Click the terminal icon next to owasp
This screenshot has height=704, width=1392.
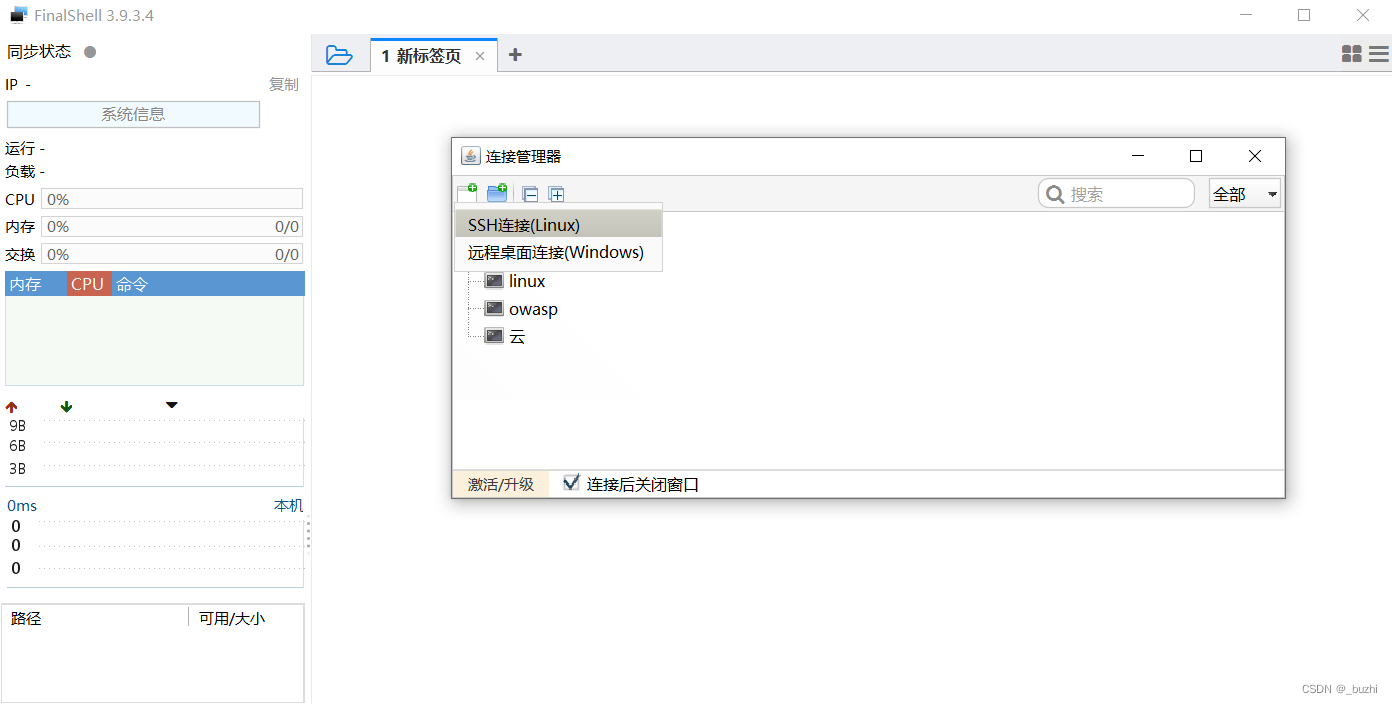click(494, 309)
